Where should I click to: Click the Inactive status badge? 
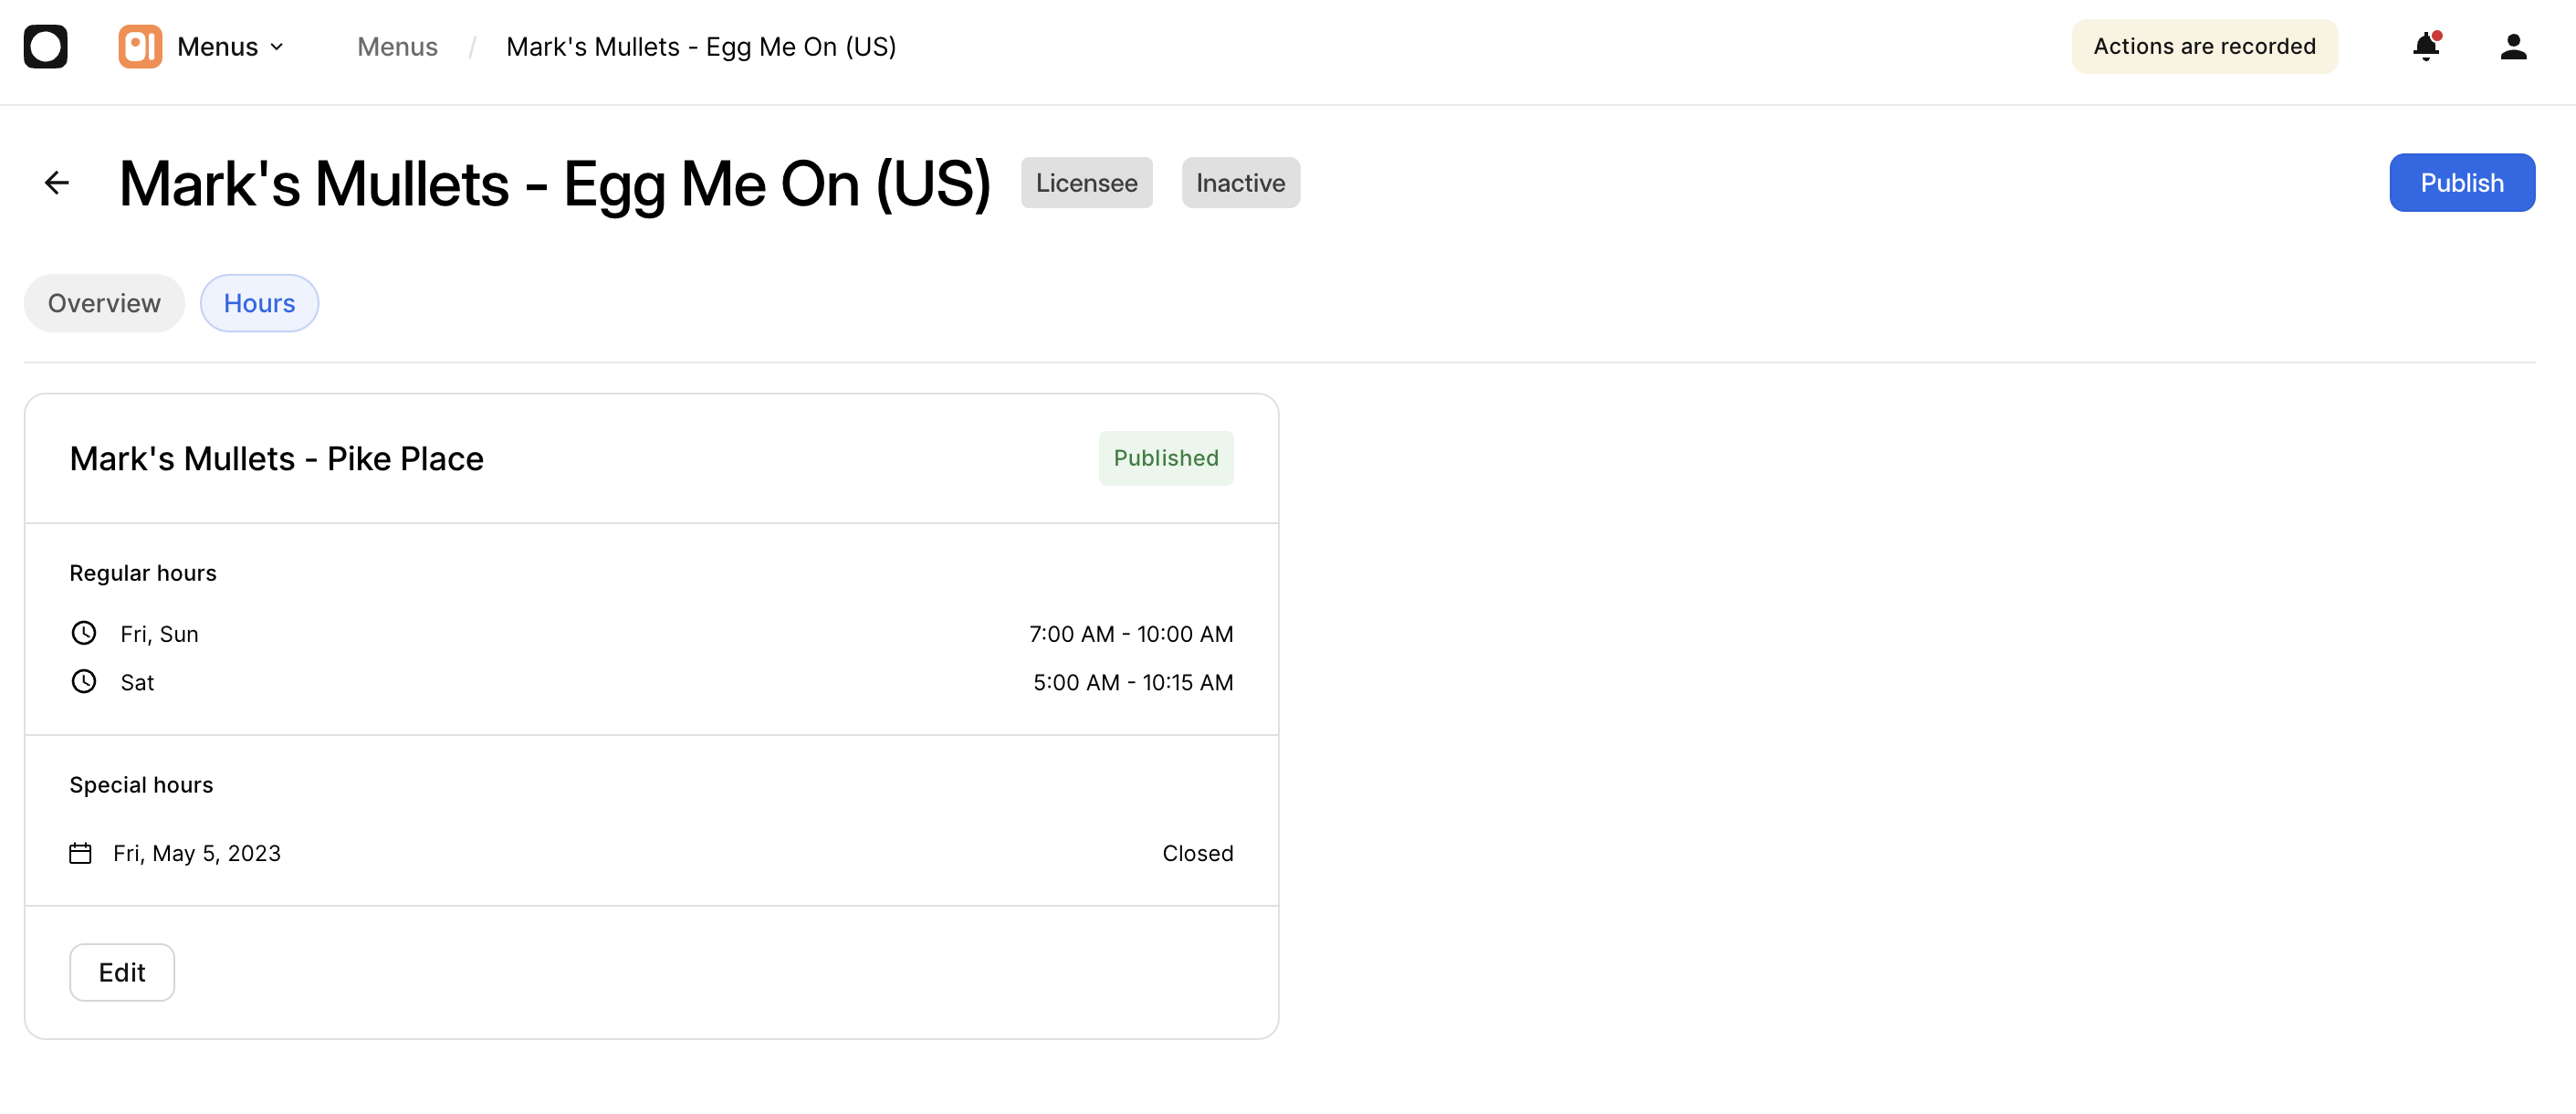1240,183
